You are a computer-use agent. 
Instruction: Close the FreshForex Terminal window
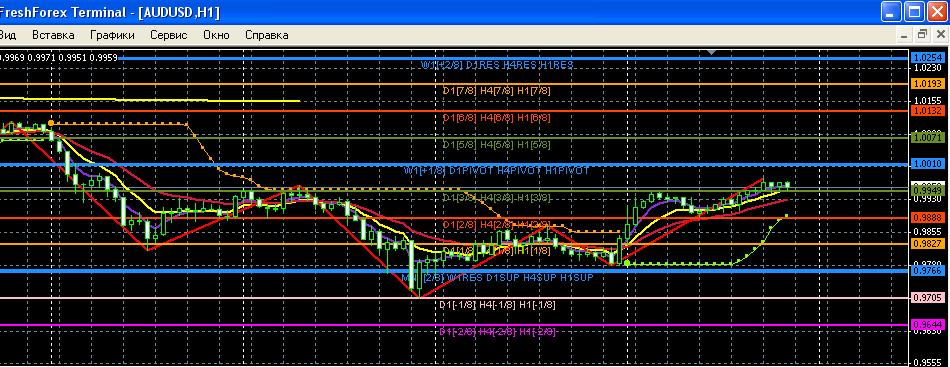point(937,12)
